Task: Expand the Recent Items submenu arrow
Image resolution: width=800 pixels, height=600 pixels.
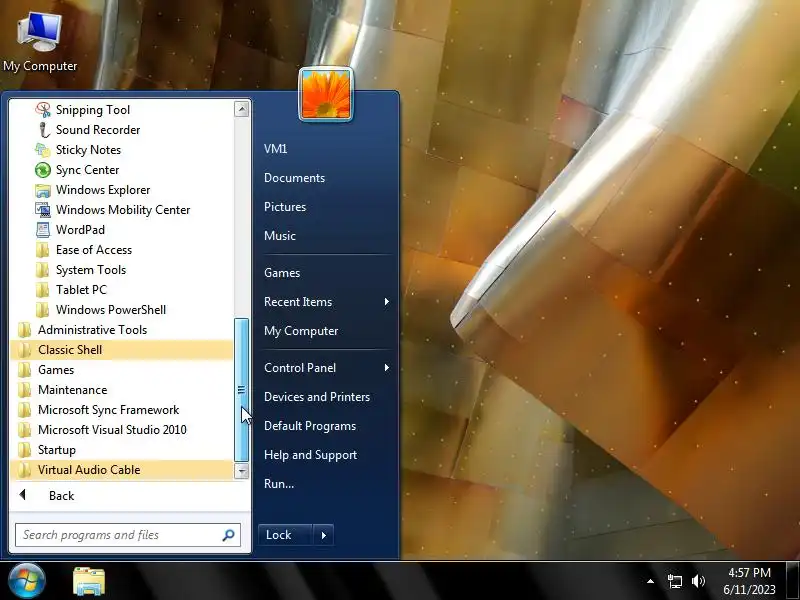Action: [x=387, y=302]
